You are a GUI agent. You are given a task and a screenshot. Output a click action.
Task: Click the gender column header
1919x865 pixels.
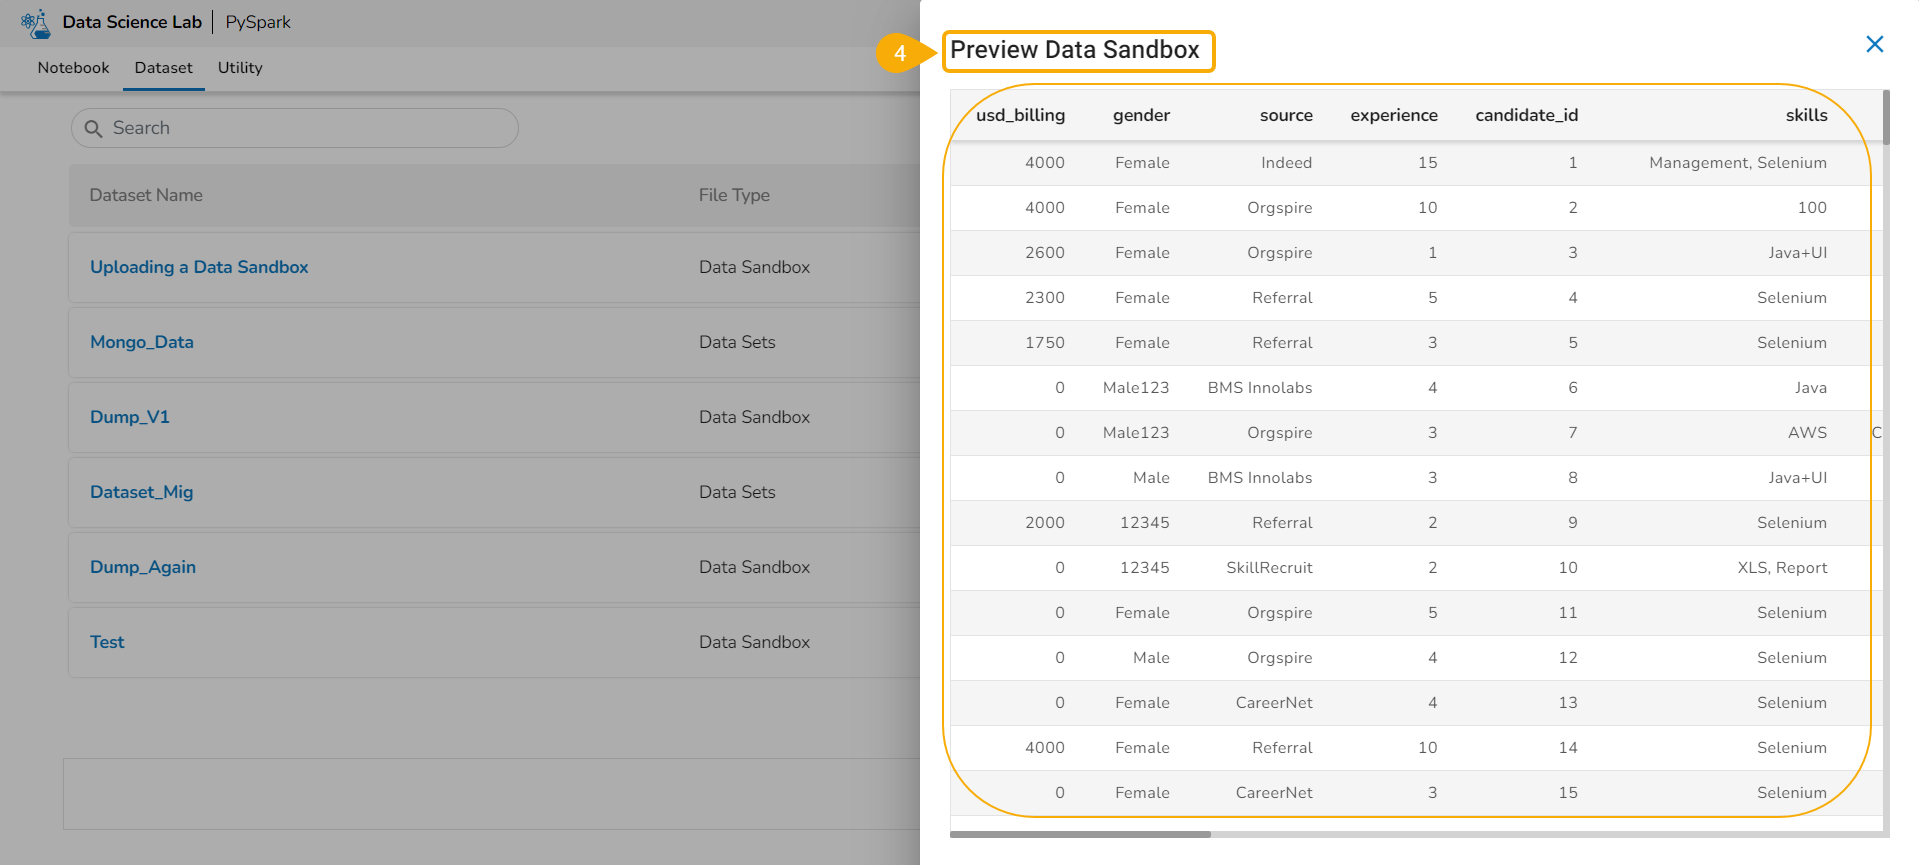[1141, 115]
